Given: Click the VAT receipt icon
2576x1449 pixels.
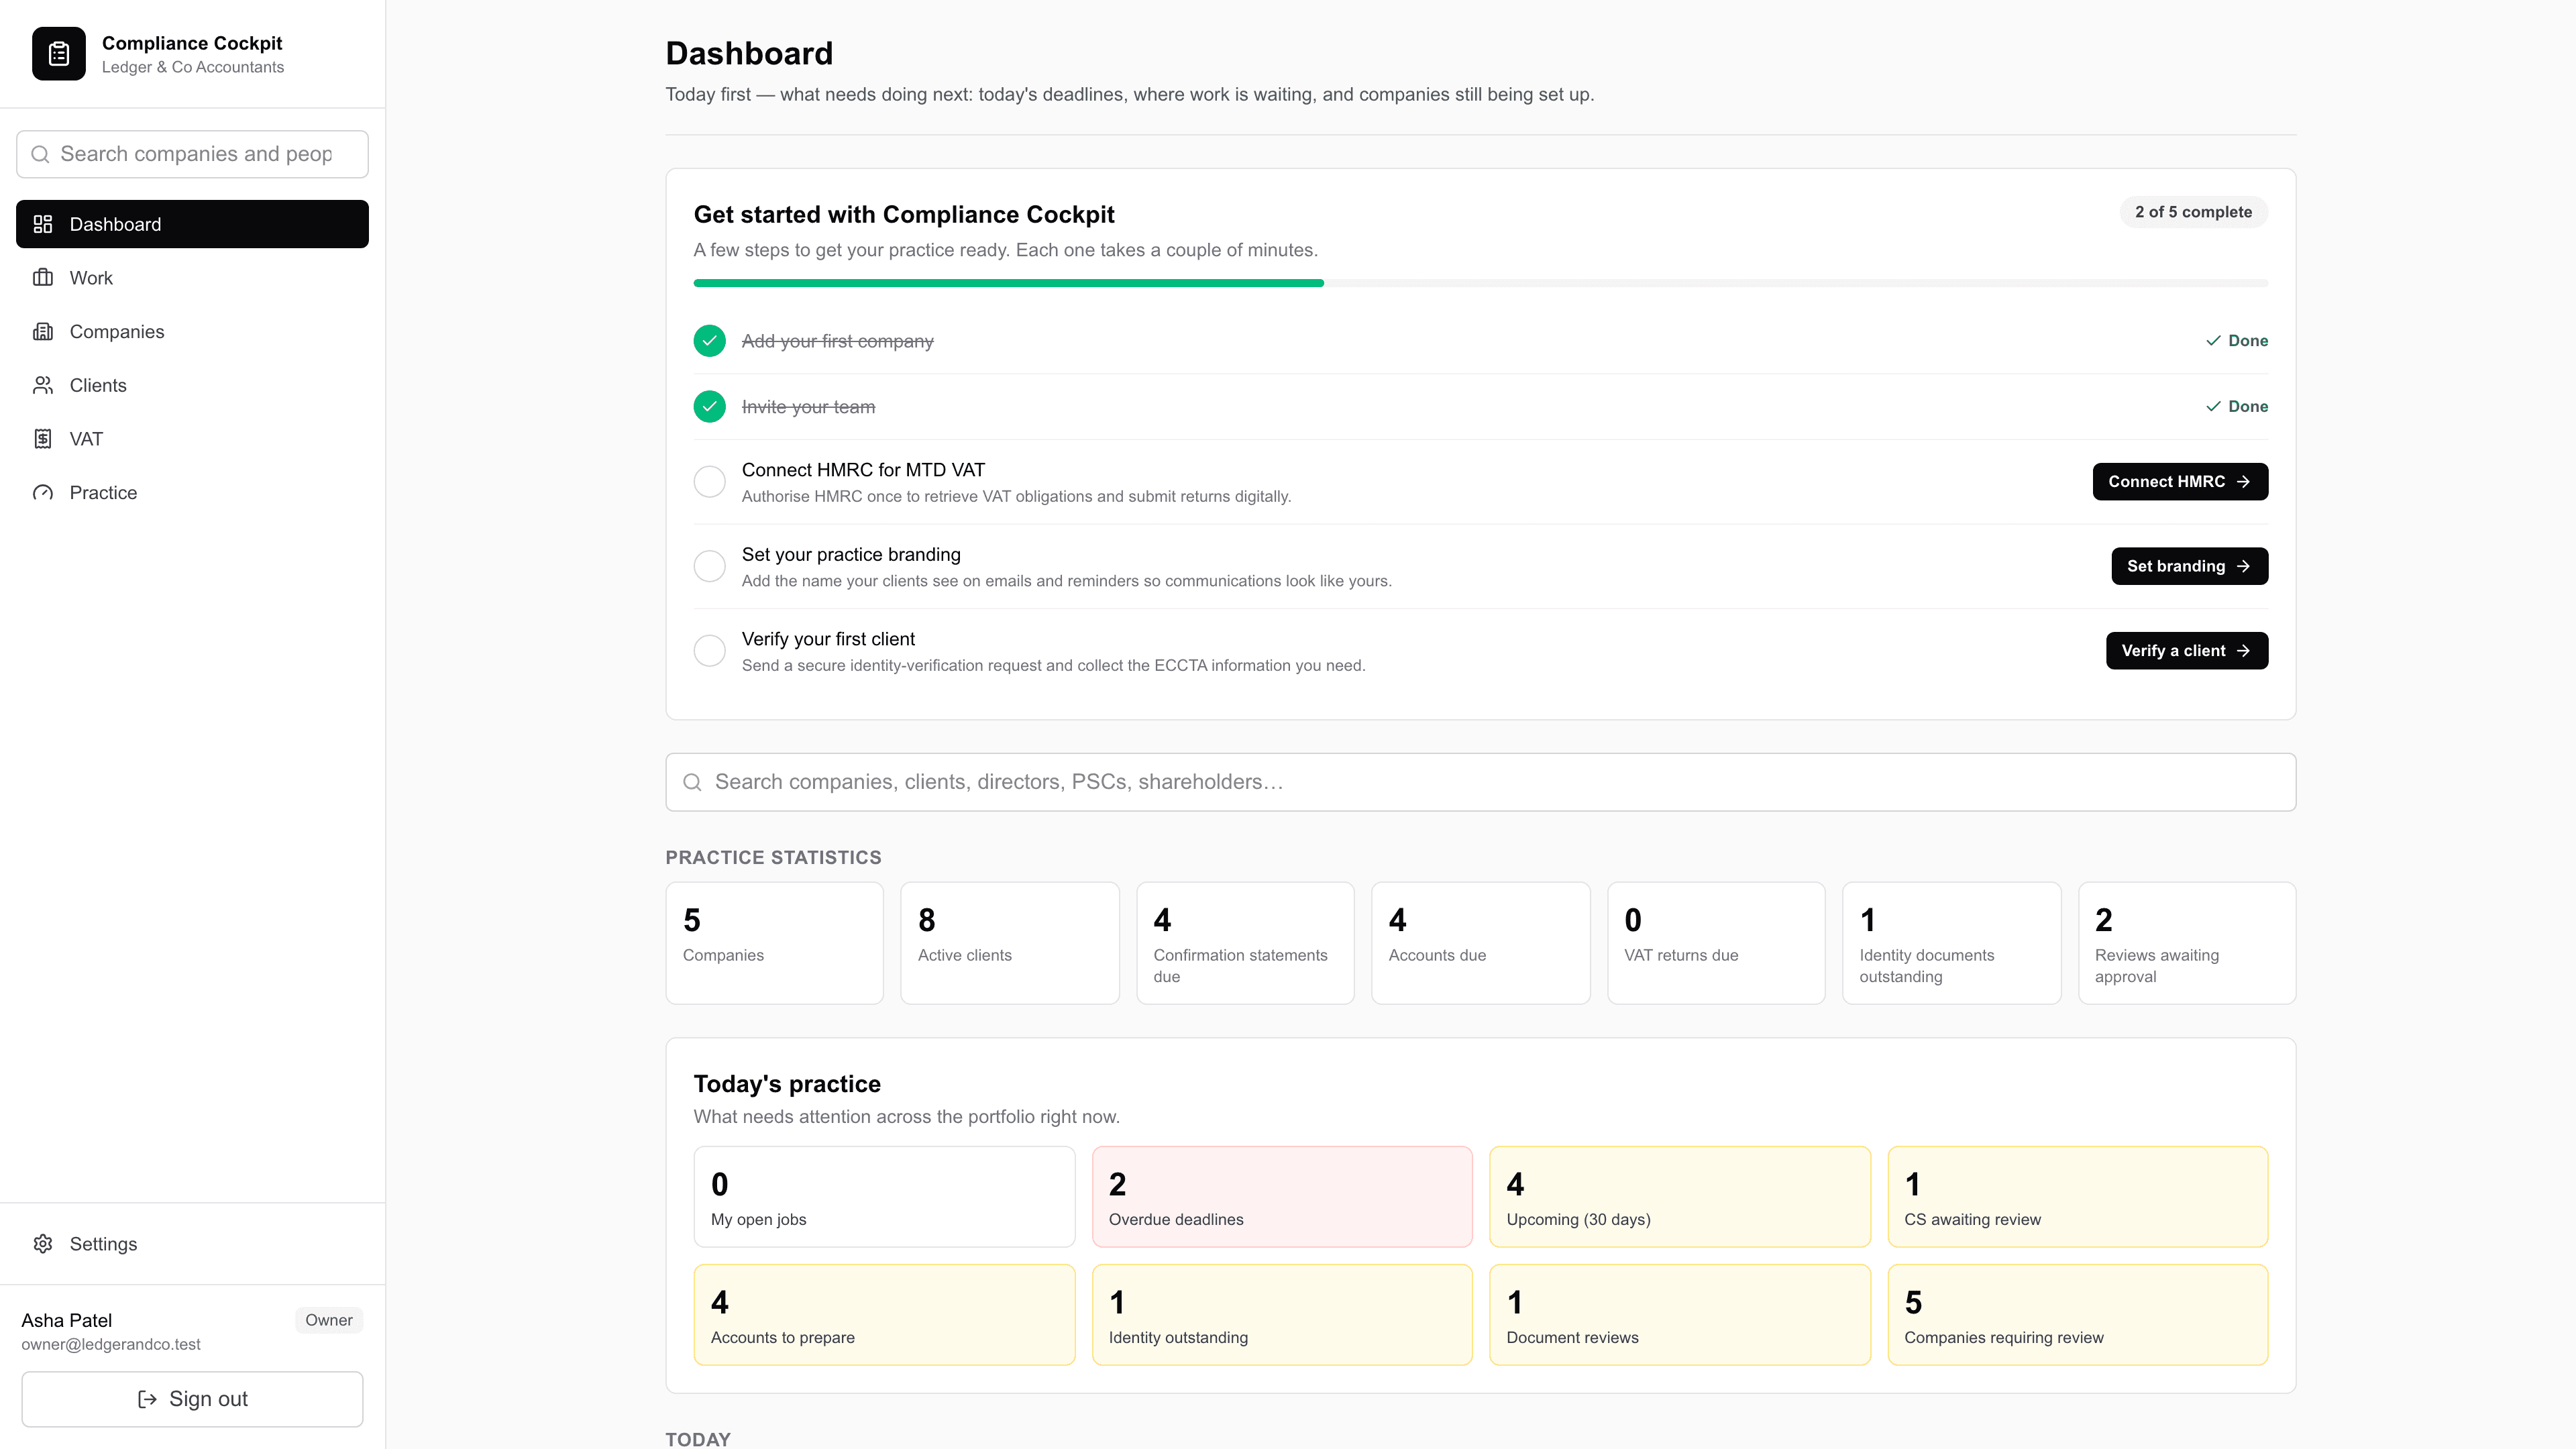Looking at the screenshot, I should (43, 439).
